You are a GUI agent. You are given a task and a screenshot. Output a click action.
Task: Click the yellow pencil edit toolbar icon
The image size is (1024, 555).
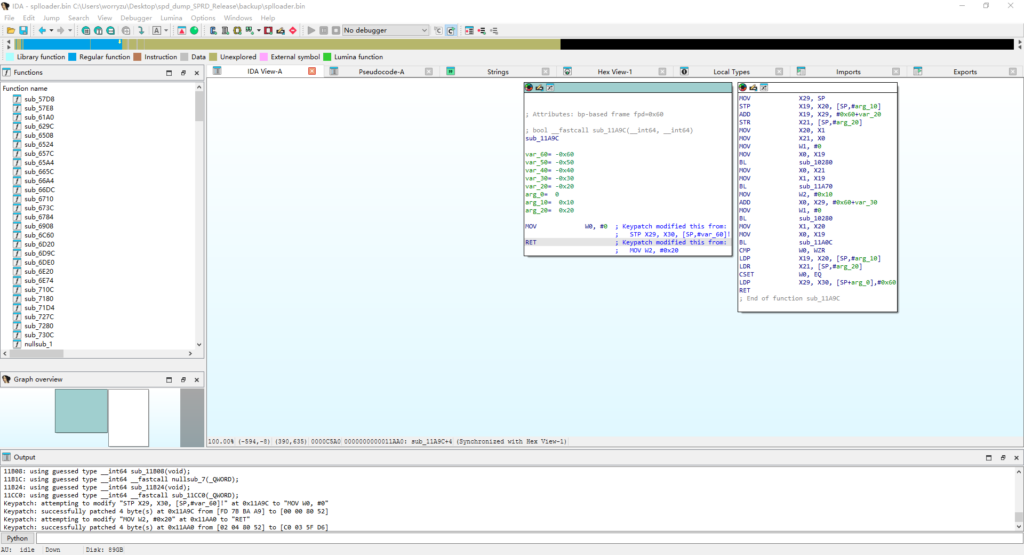pos(281,31)
